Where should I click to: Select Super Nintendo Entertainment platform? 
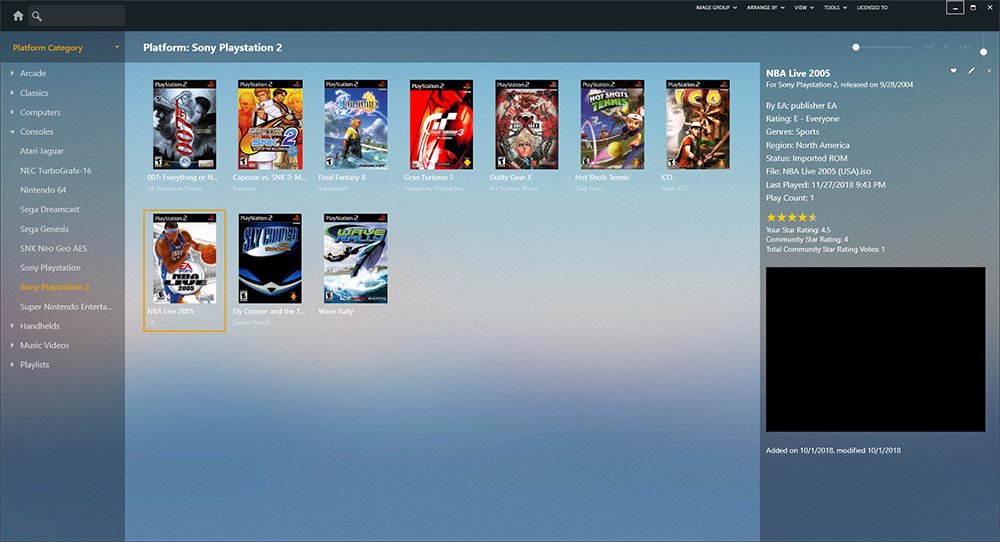[66, 307]
